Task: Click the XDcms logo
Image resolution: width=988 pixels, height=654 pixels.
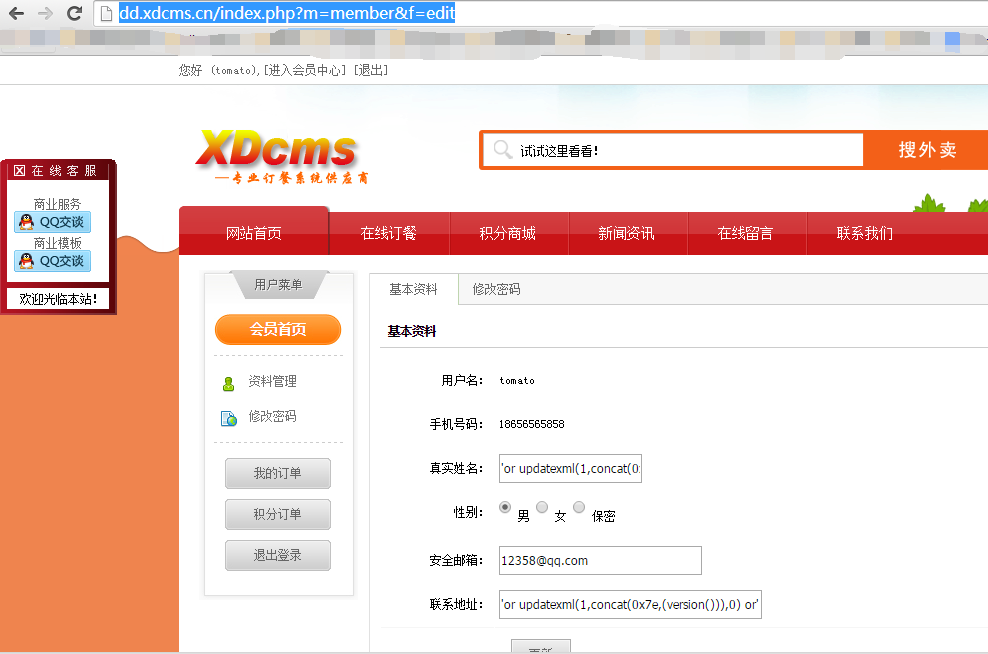Action: pos(282,156)
